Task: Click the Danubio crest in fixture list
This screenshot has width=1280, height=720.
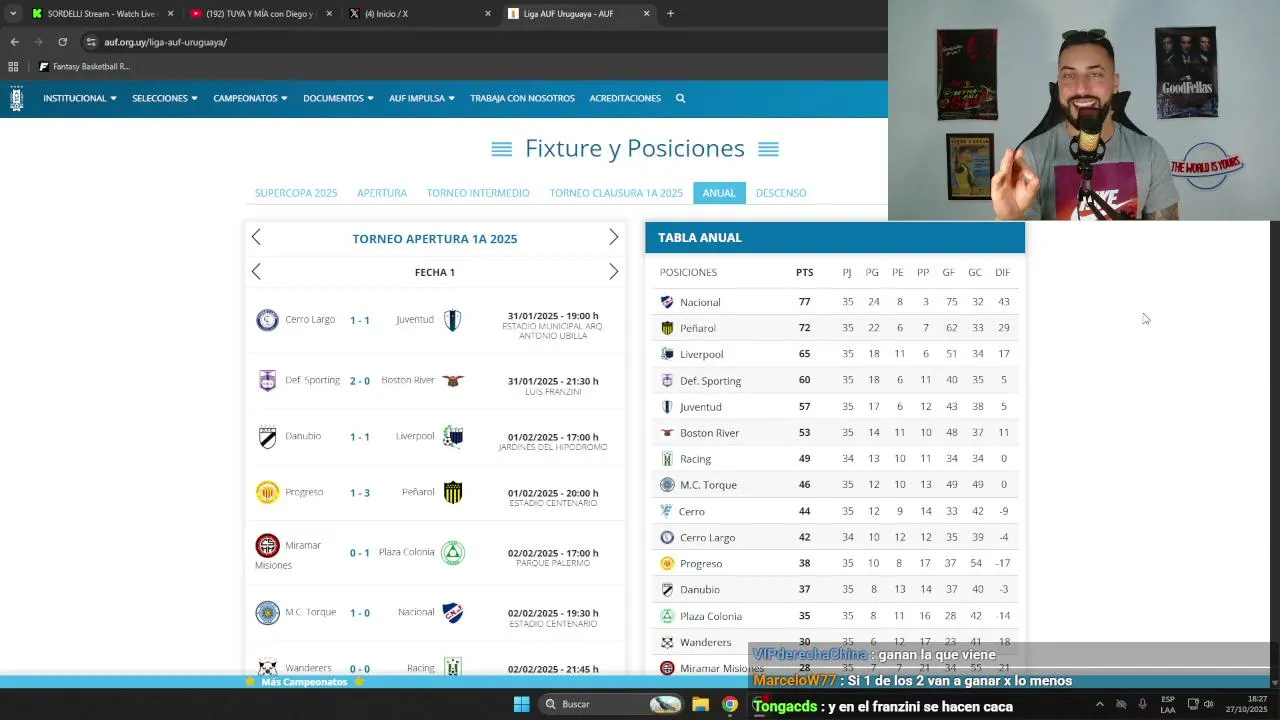Action: tap(267, 437)
